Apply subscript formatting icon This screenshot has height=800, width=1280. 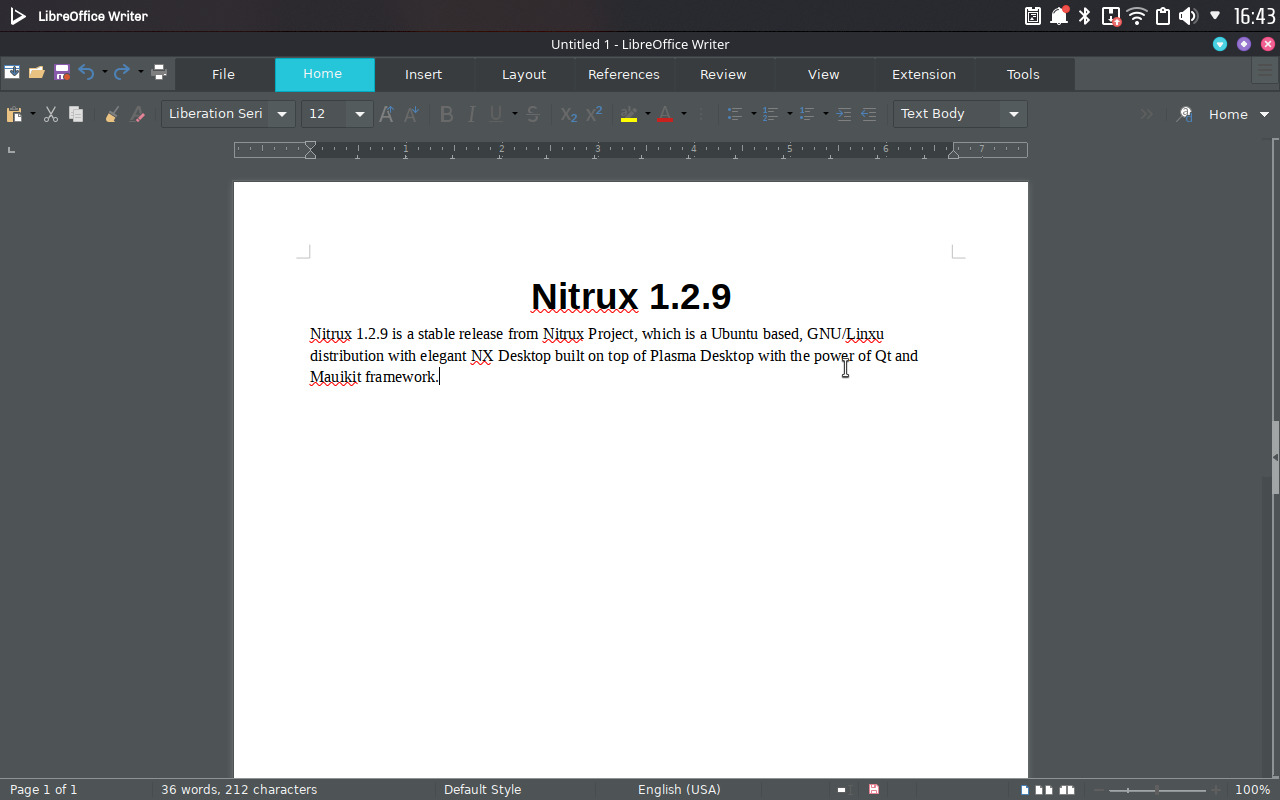(568, 114)
